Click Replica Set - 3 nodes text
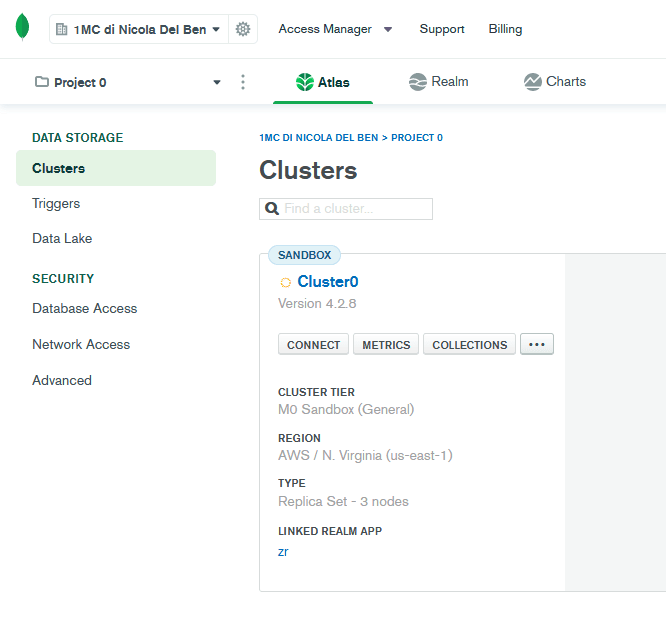The image size is (666, 626). click(343, 502)
